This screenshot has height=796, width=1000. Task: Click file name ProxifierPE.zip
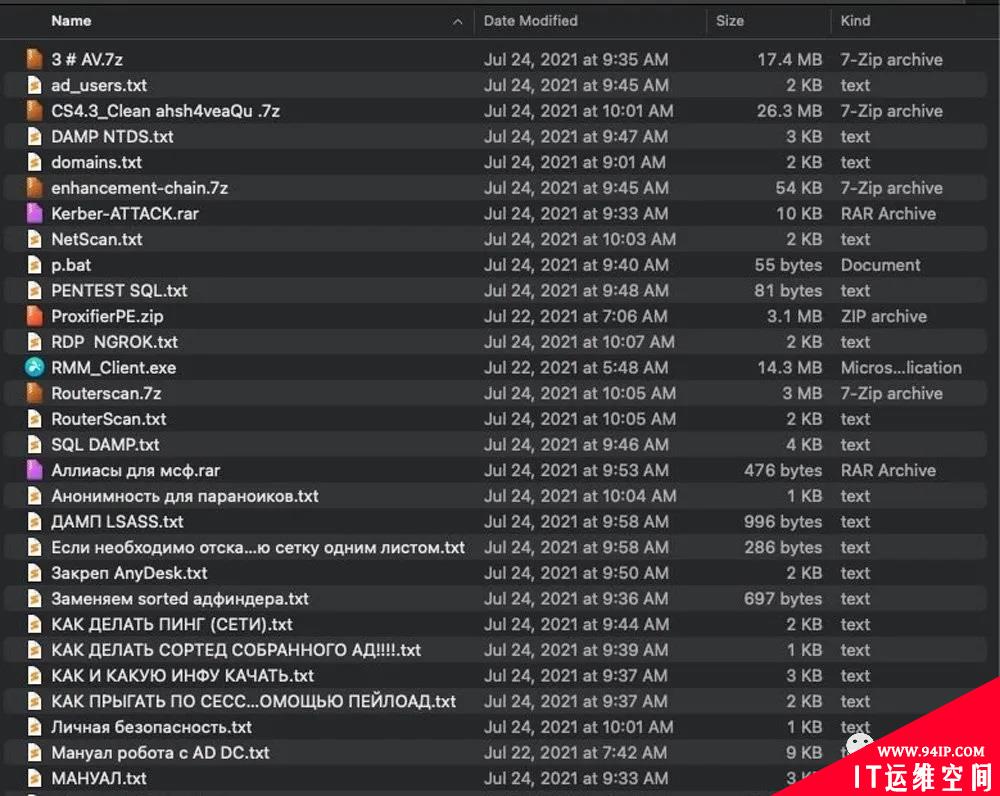pos(107,316)
